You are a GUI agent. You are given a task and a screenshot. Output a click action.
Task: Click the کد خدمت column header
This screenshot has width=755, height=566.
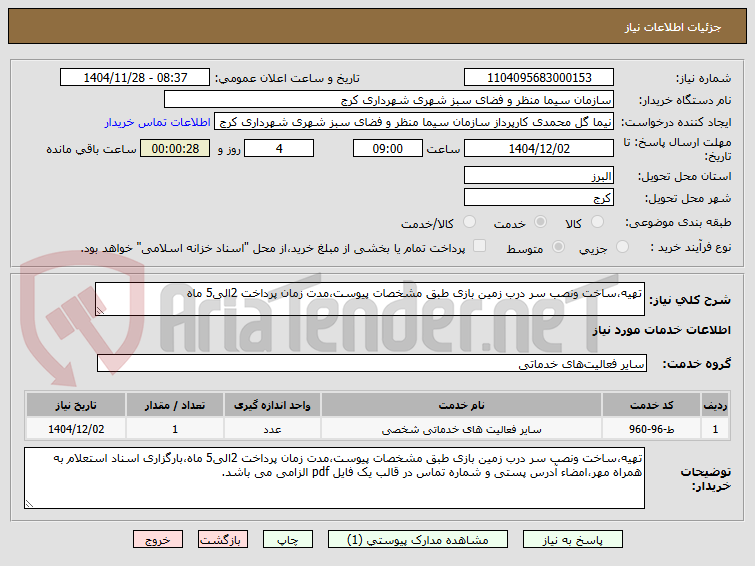(x=651, y=405)
